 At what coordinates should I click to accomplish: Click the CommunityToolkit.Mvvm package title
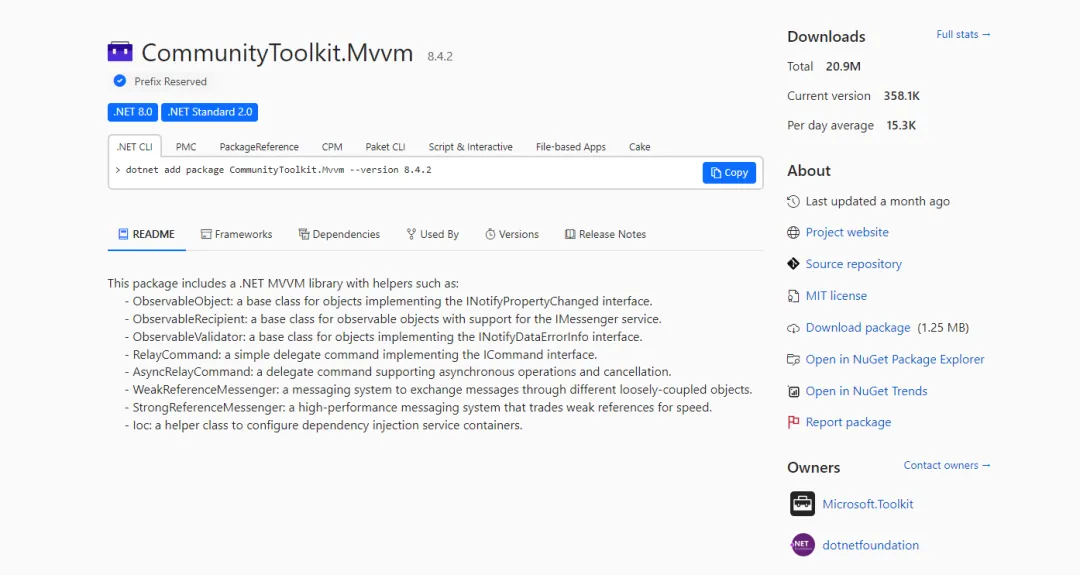pyautogui.click(x=277, y=53)
